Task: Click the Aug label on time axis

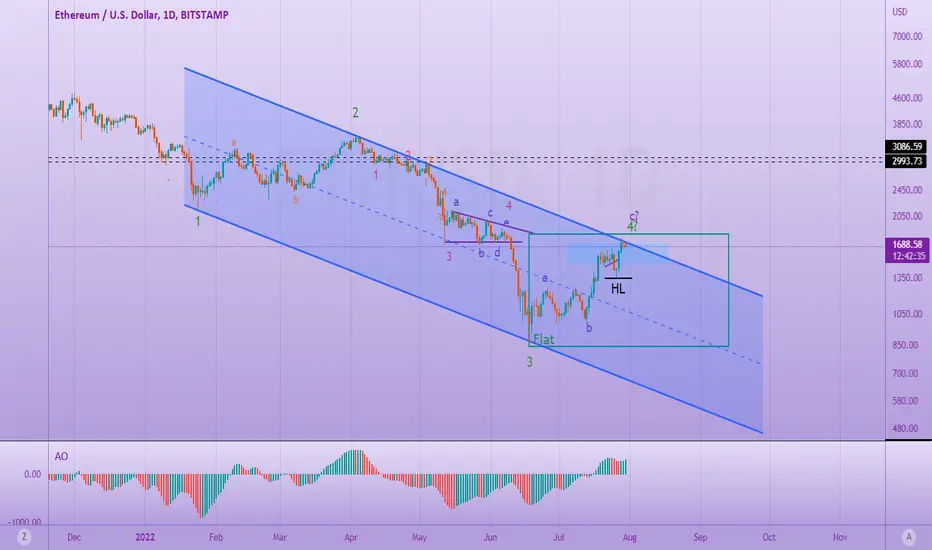Action: [x=629, y=537]
